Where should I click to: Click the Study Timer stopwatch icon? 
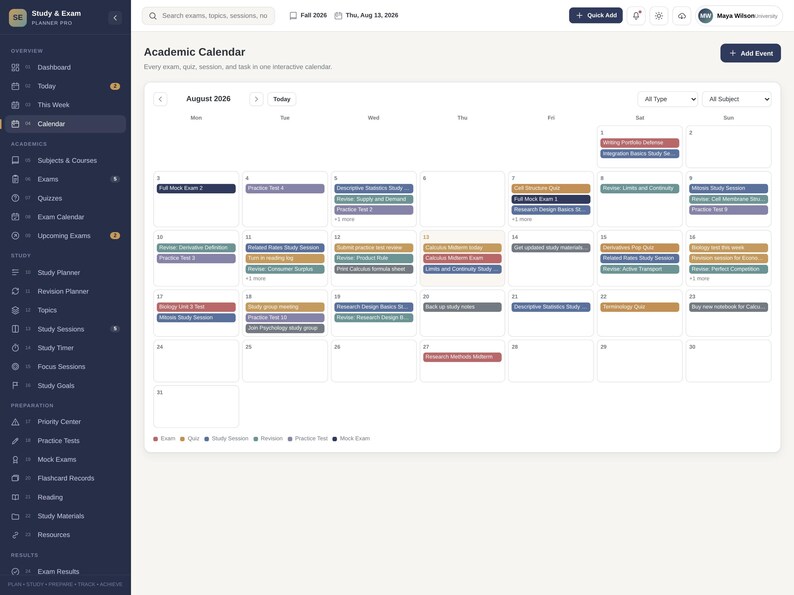pyautogui.click(x=15, y=348)
